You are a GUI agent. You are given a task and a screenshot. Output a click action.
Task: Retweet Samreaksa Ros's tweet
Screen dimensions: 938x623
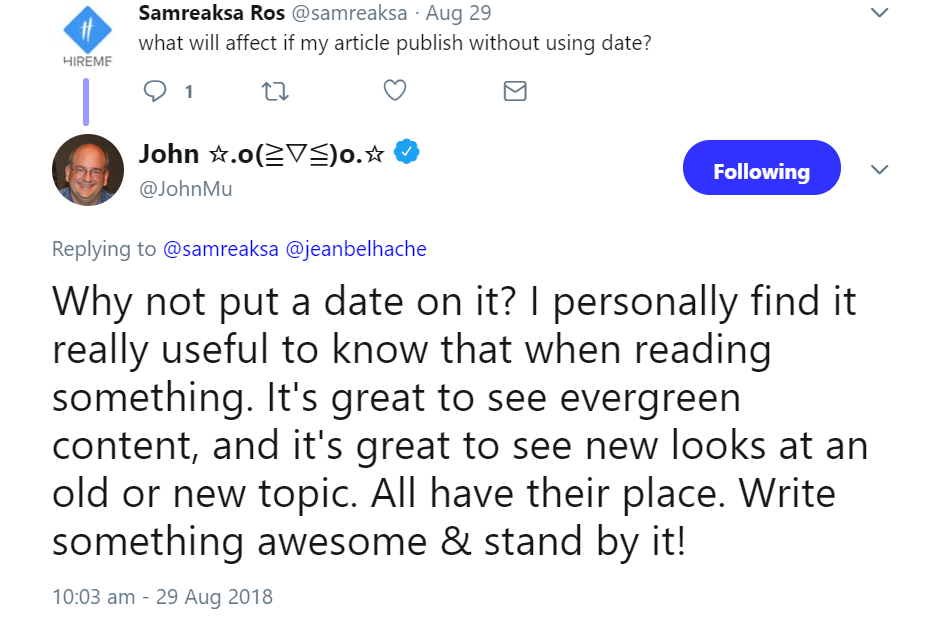point(274,92)
